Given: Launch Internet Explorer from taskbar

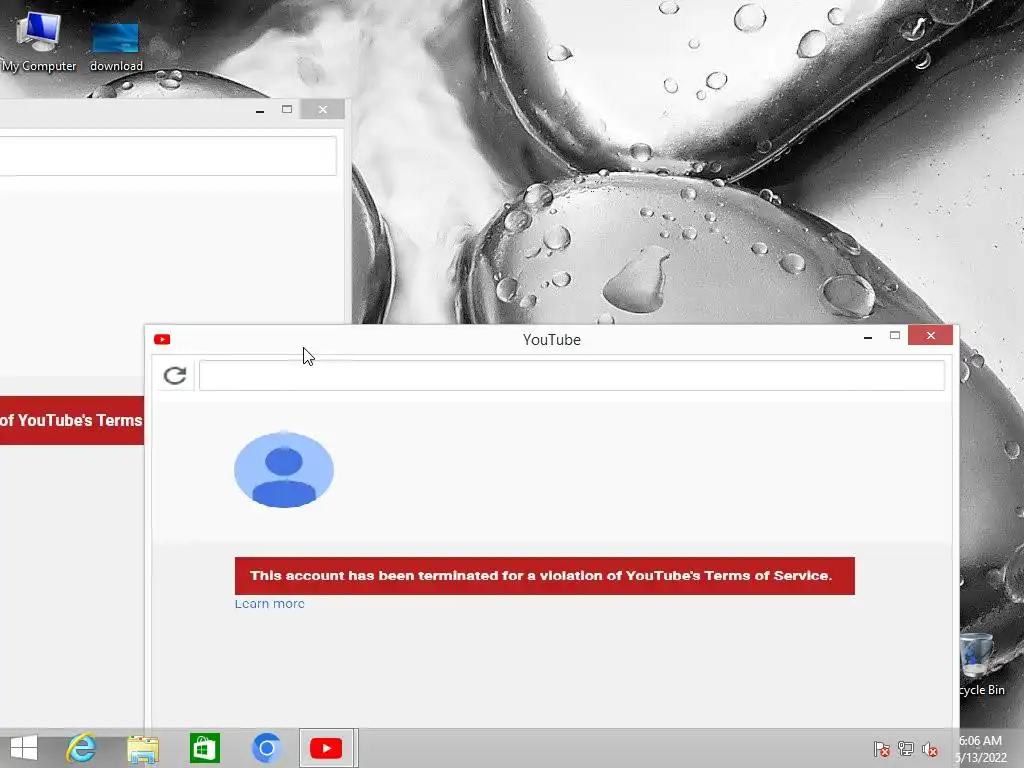Looking at the screenshot, I should 82,748.
